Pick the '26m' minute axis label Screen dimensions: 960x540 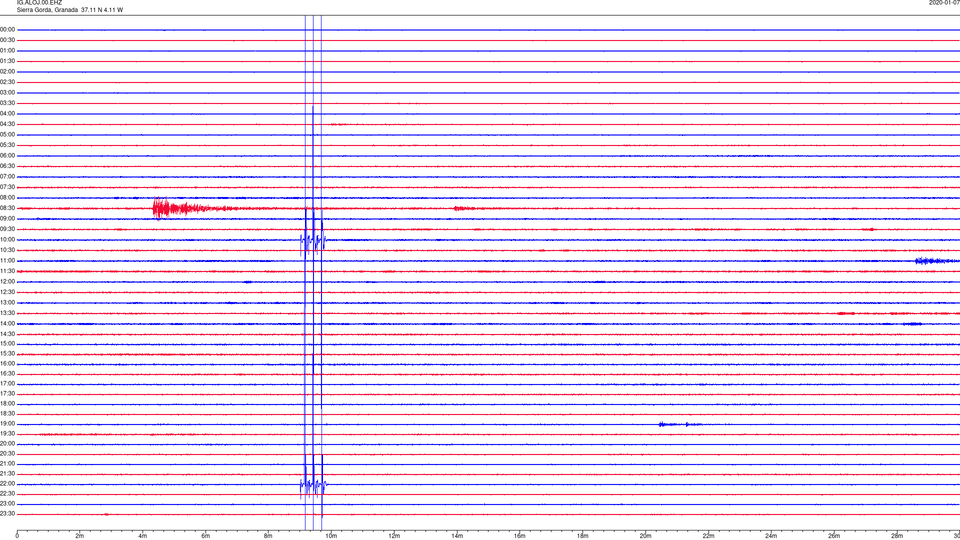tap(834, 536)
